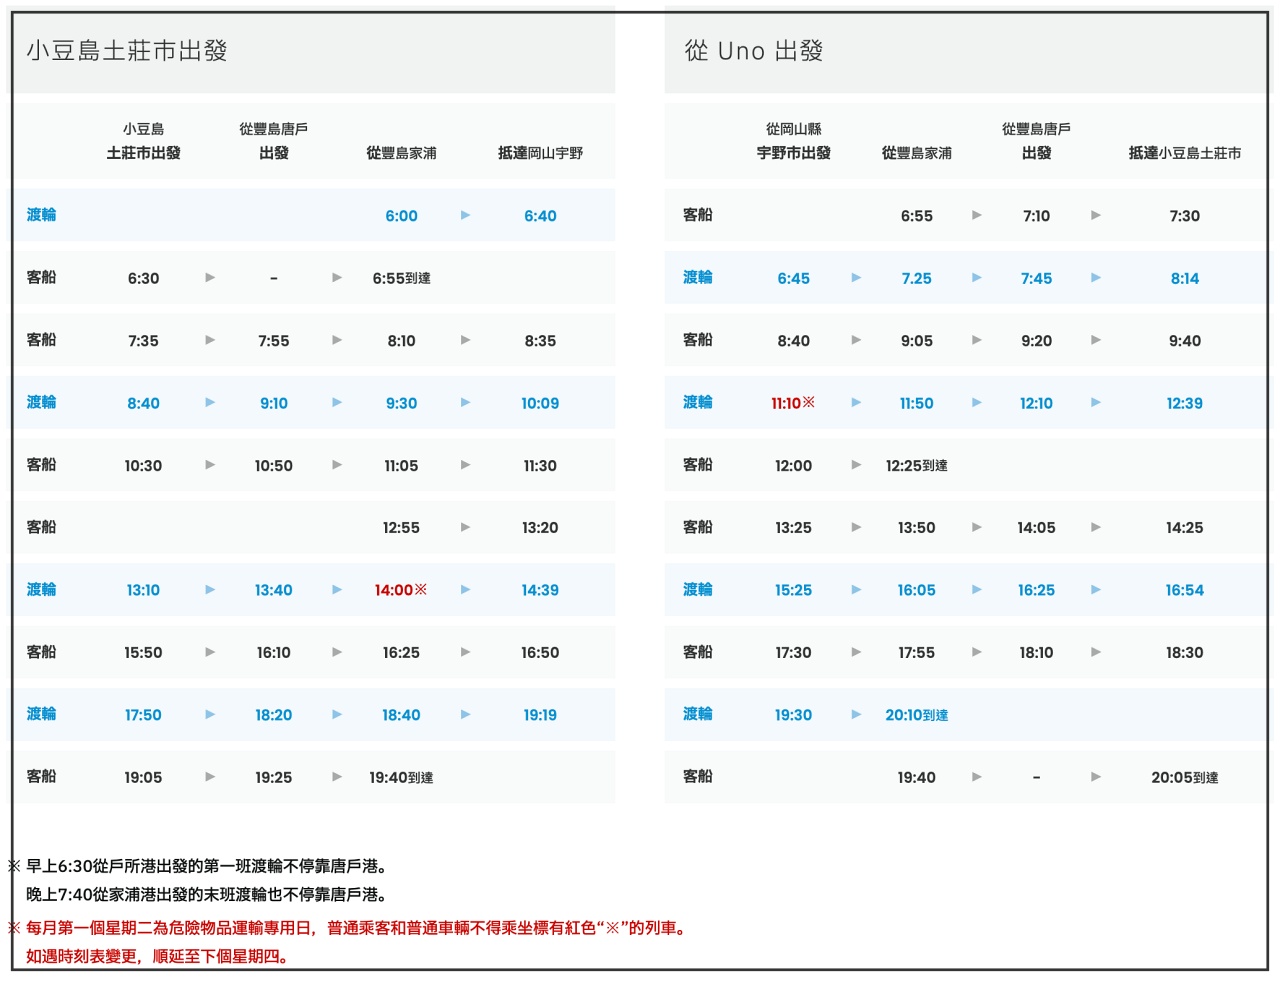Select the 10:09 arrival time

tap(540, 403)
